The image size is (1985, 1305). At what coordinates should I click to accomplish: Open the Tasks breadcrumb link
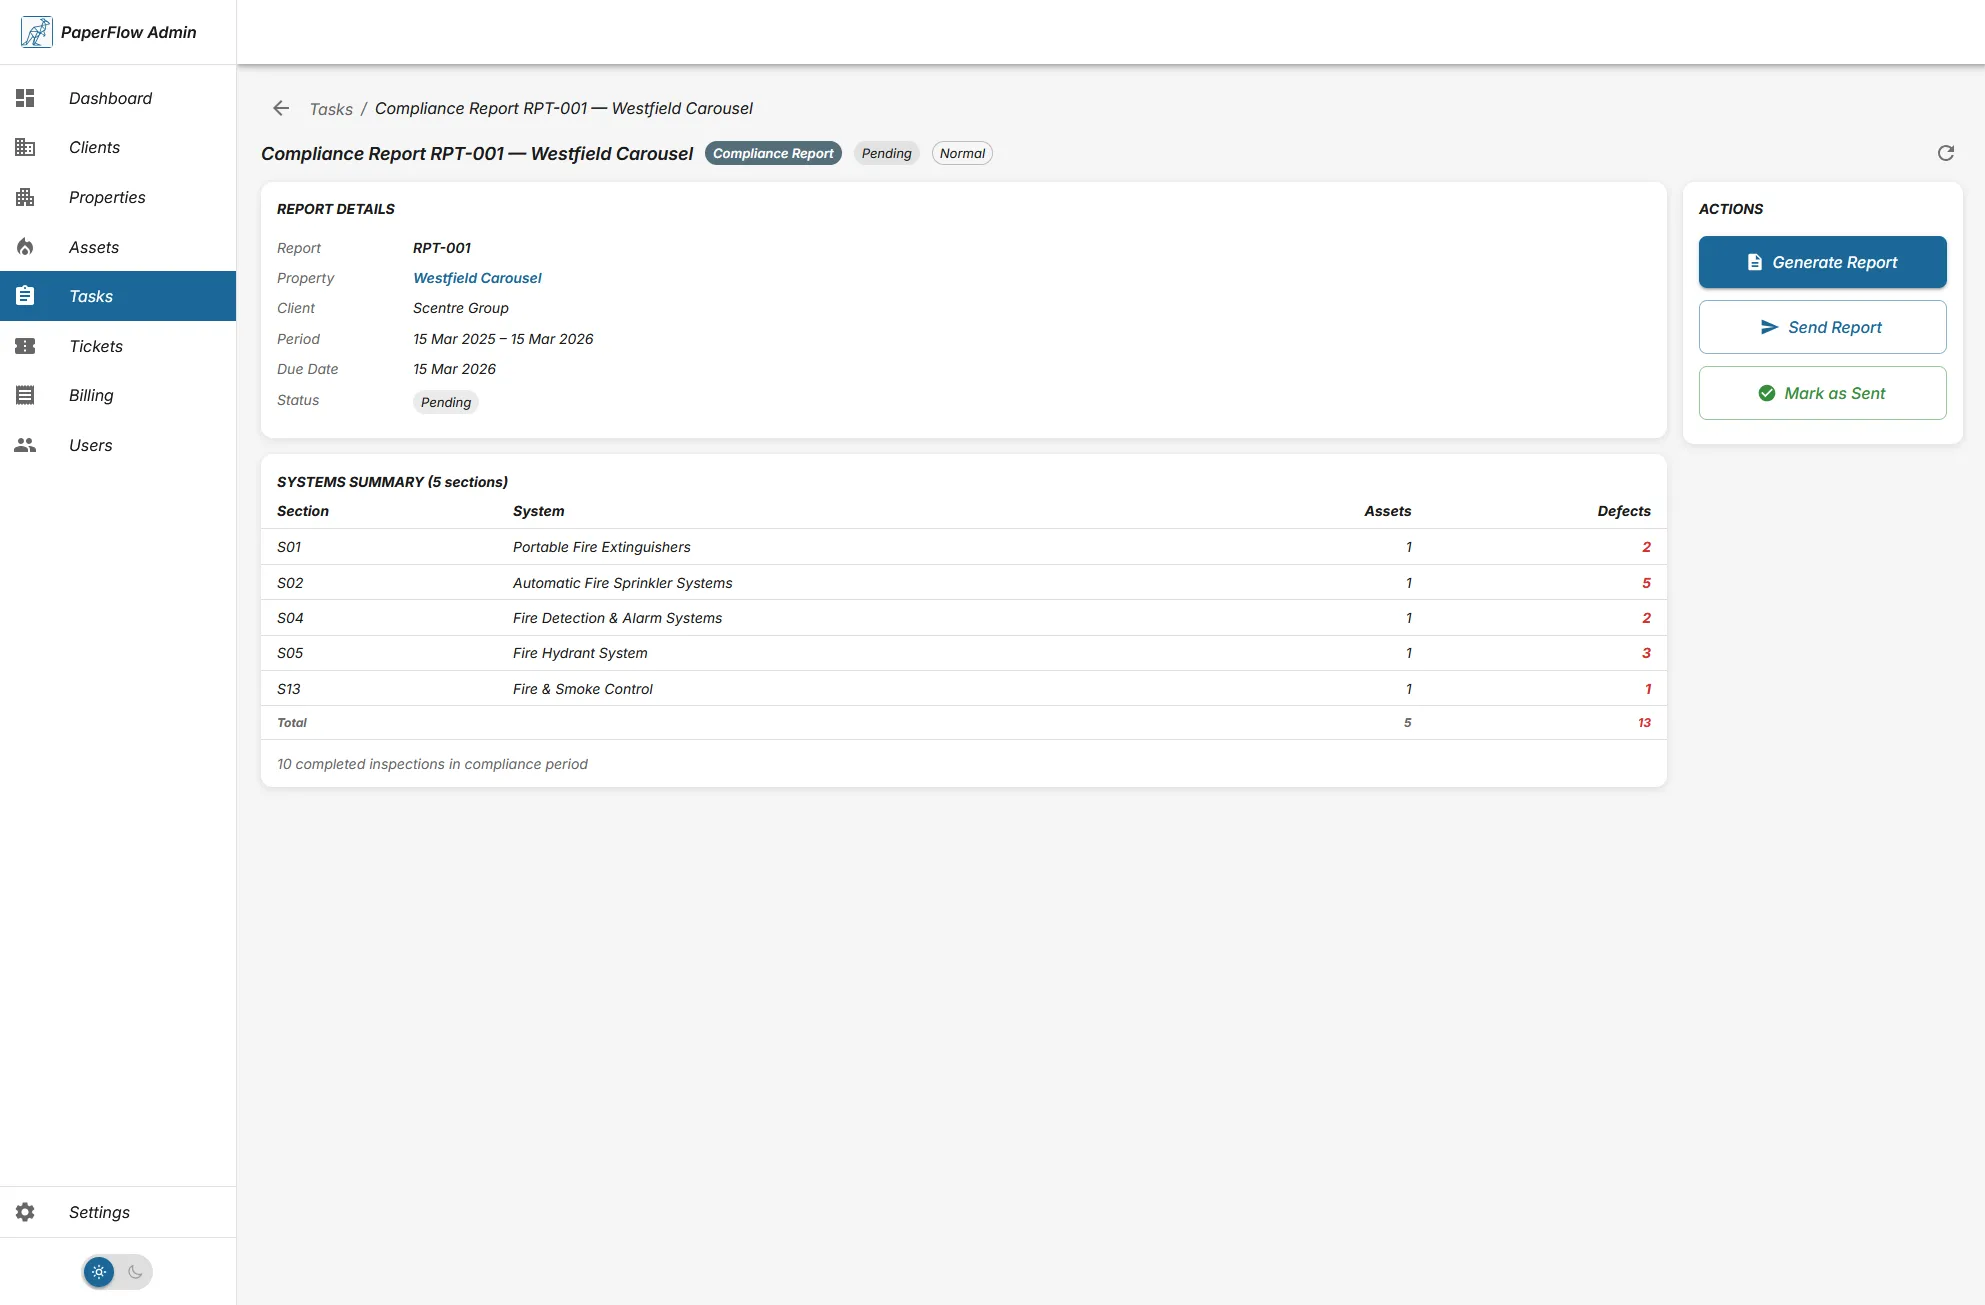tap(330, 109)
